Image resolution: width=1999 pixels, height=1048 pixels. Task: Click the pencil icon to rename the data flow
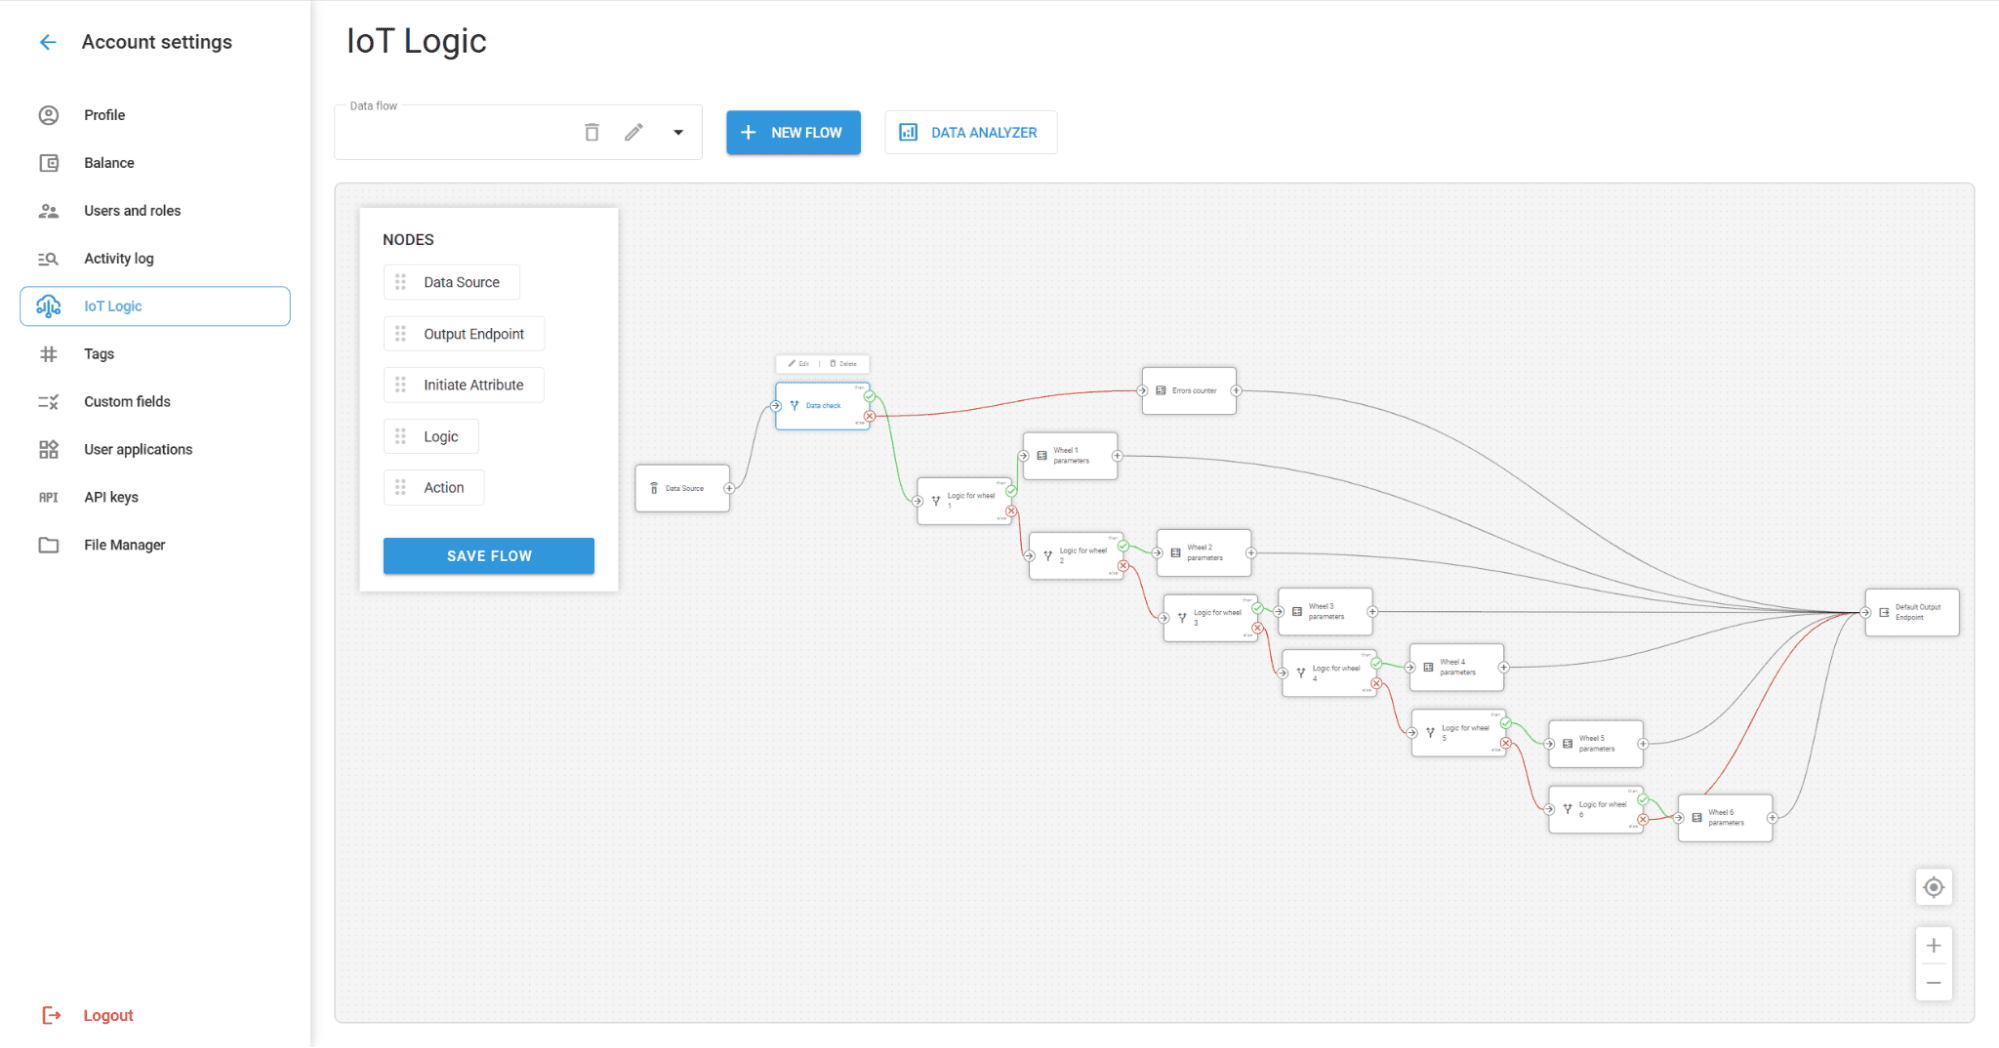pyautogui.click(x=633, y=131)
